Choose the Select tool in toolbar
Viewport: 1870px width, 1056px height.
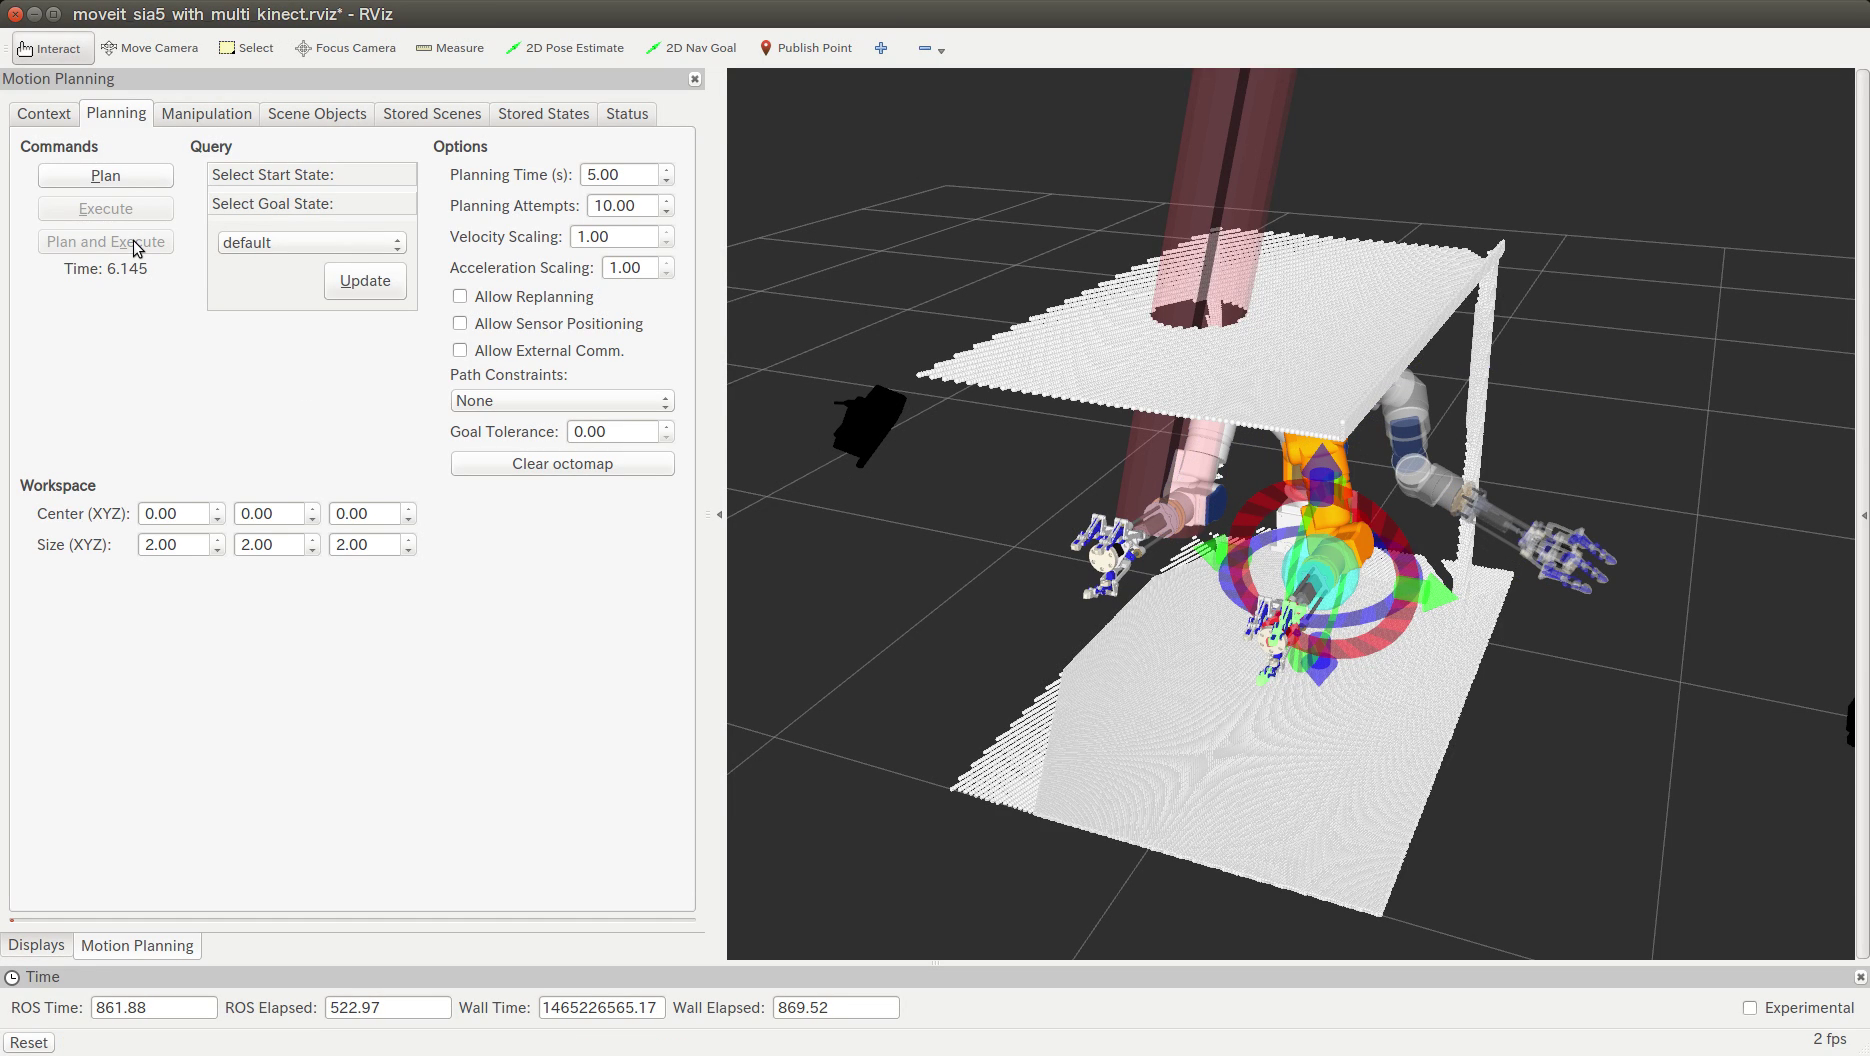coord(246,48)
